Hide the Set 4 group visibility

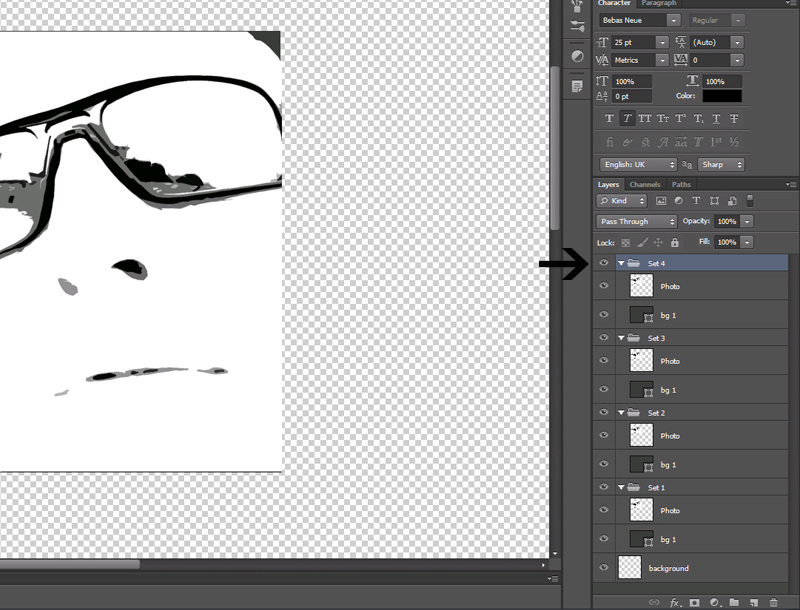[604, 263]
